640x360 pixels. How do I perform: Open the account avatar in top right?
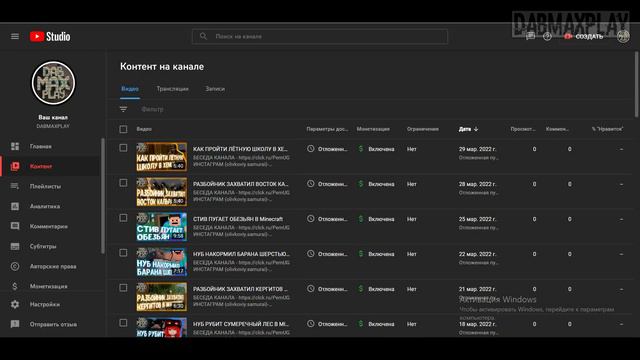[x=623, y=36]
